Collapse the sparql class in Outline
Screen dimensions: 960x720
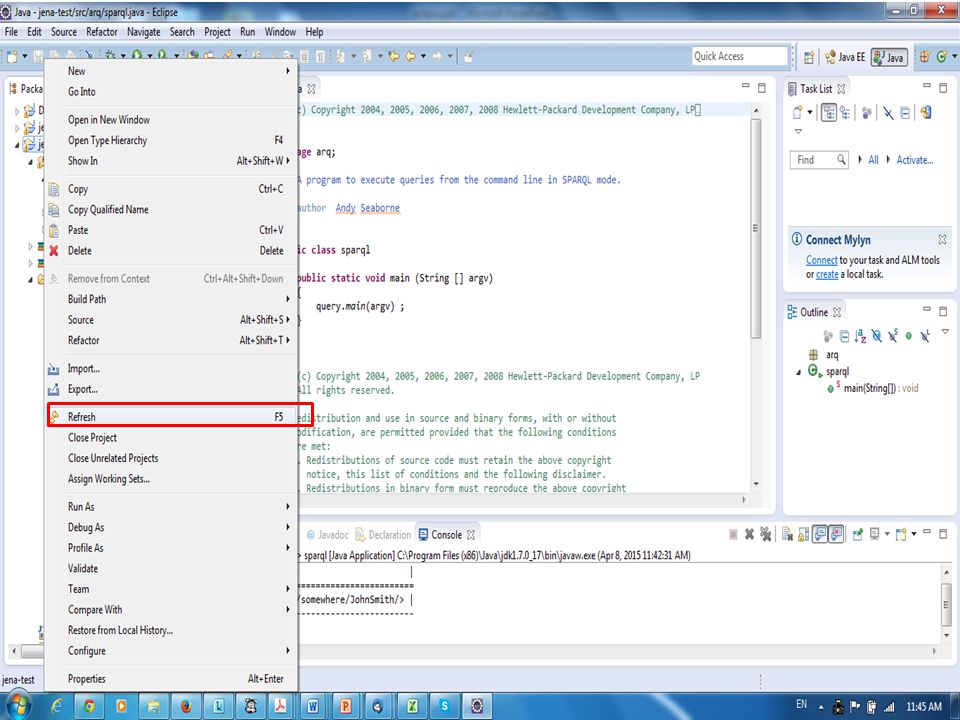tap(798, 372)
